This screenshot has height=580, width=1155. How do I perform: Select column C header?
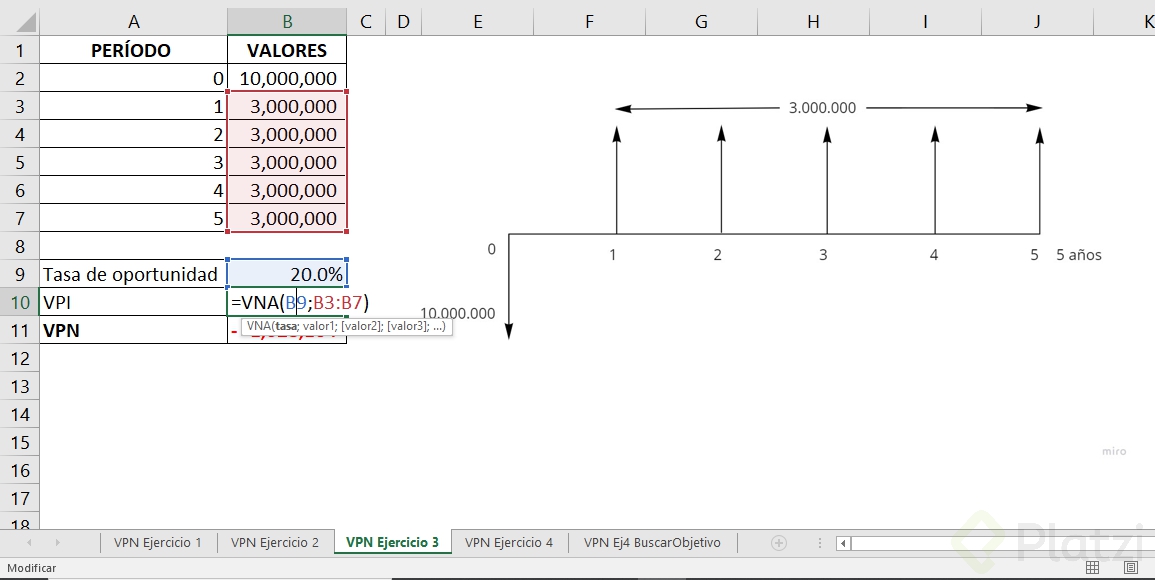click(366, 22)
